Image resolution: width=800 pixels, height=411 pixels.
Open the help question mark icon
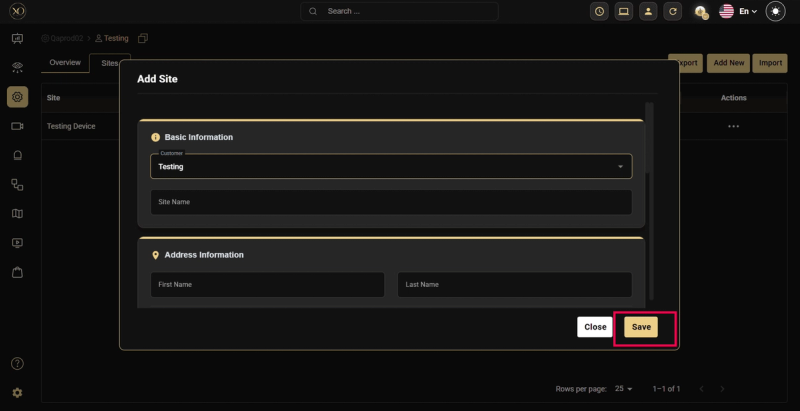(17, 364)
